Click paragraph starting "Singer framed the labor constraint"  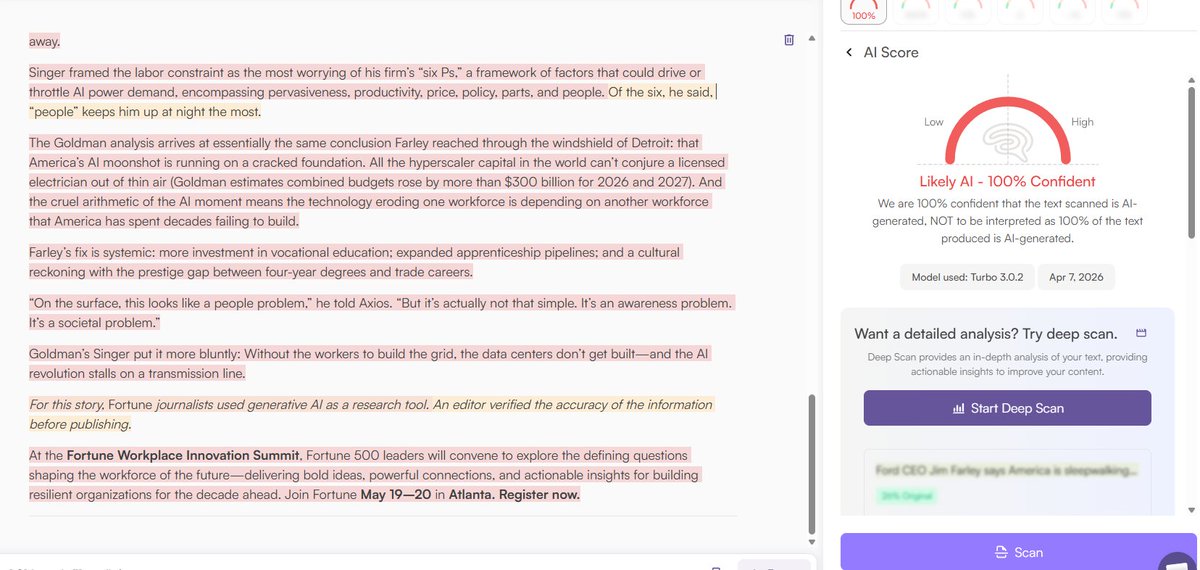click(x=371, y=92)
